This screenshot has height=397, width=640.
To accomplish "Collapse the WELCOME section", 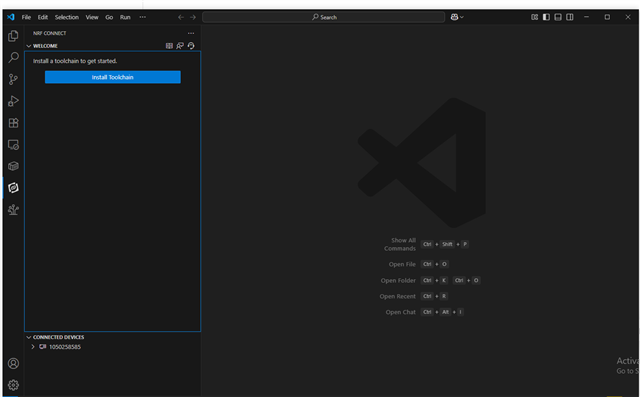I will coord(29,46).
